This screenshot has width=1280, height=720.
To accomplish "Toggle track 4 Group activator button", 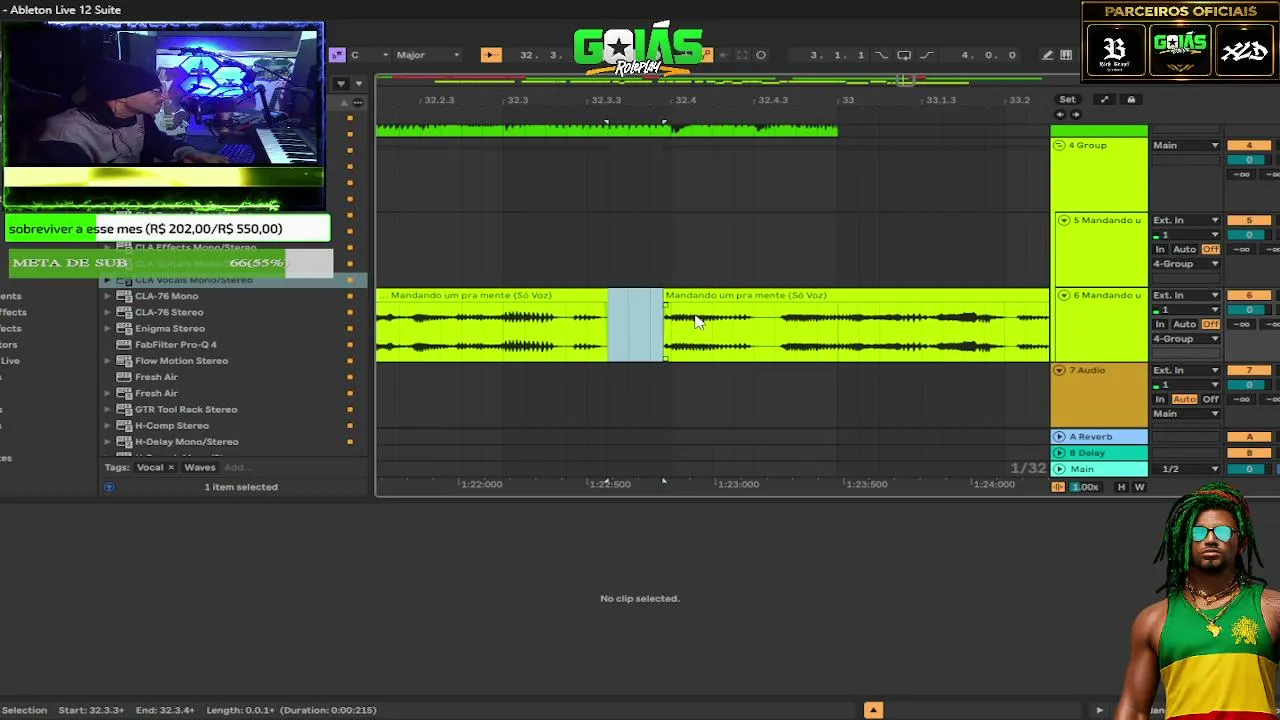I will coord(1248,146).
